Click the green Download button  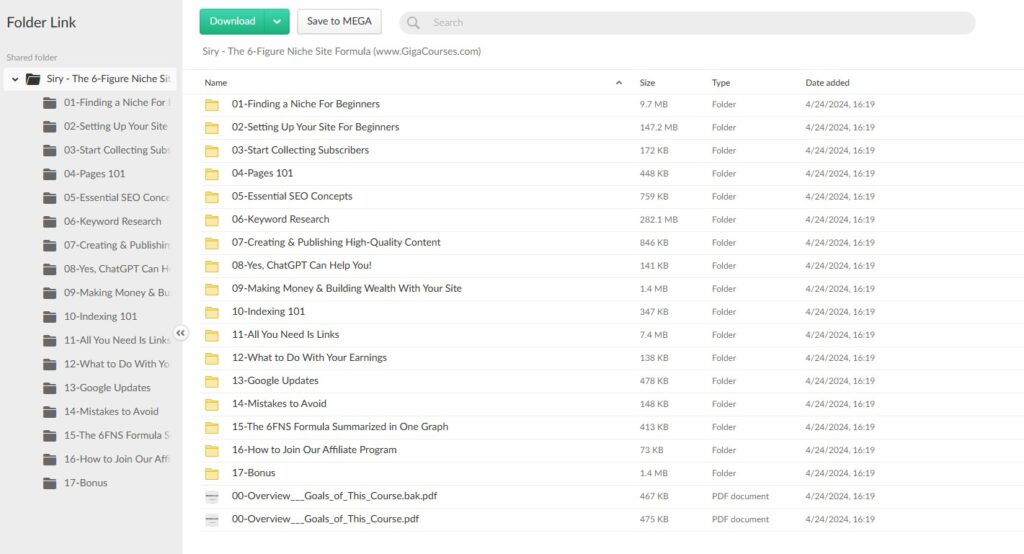tap(232, 22)
